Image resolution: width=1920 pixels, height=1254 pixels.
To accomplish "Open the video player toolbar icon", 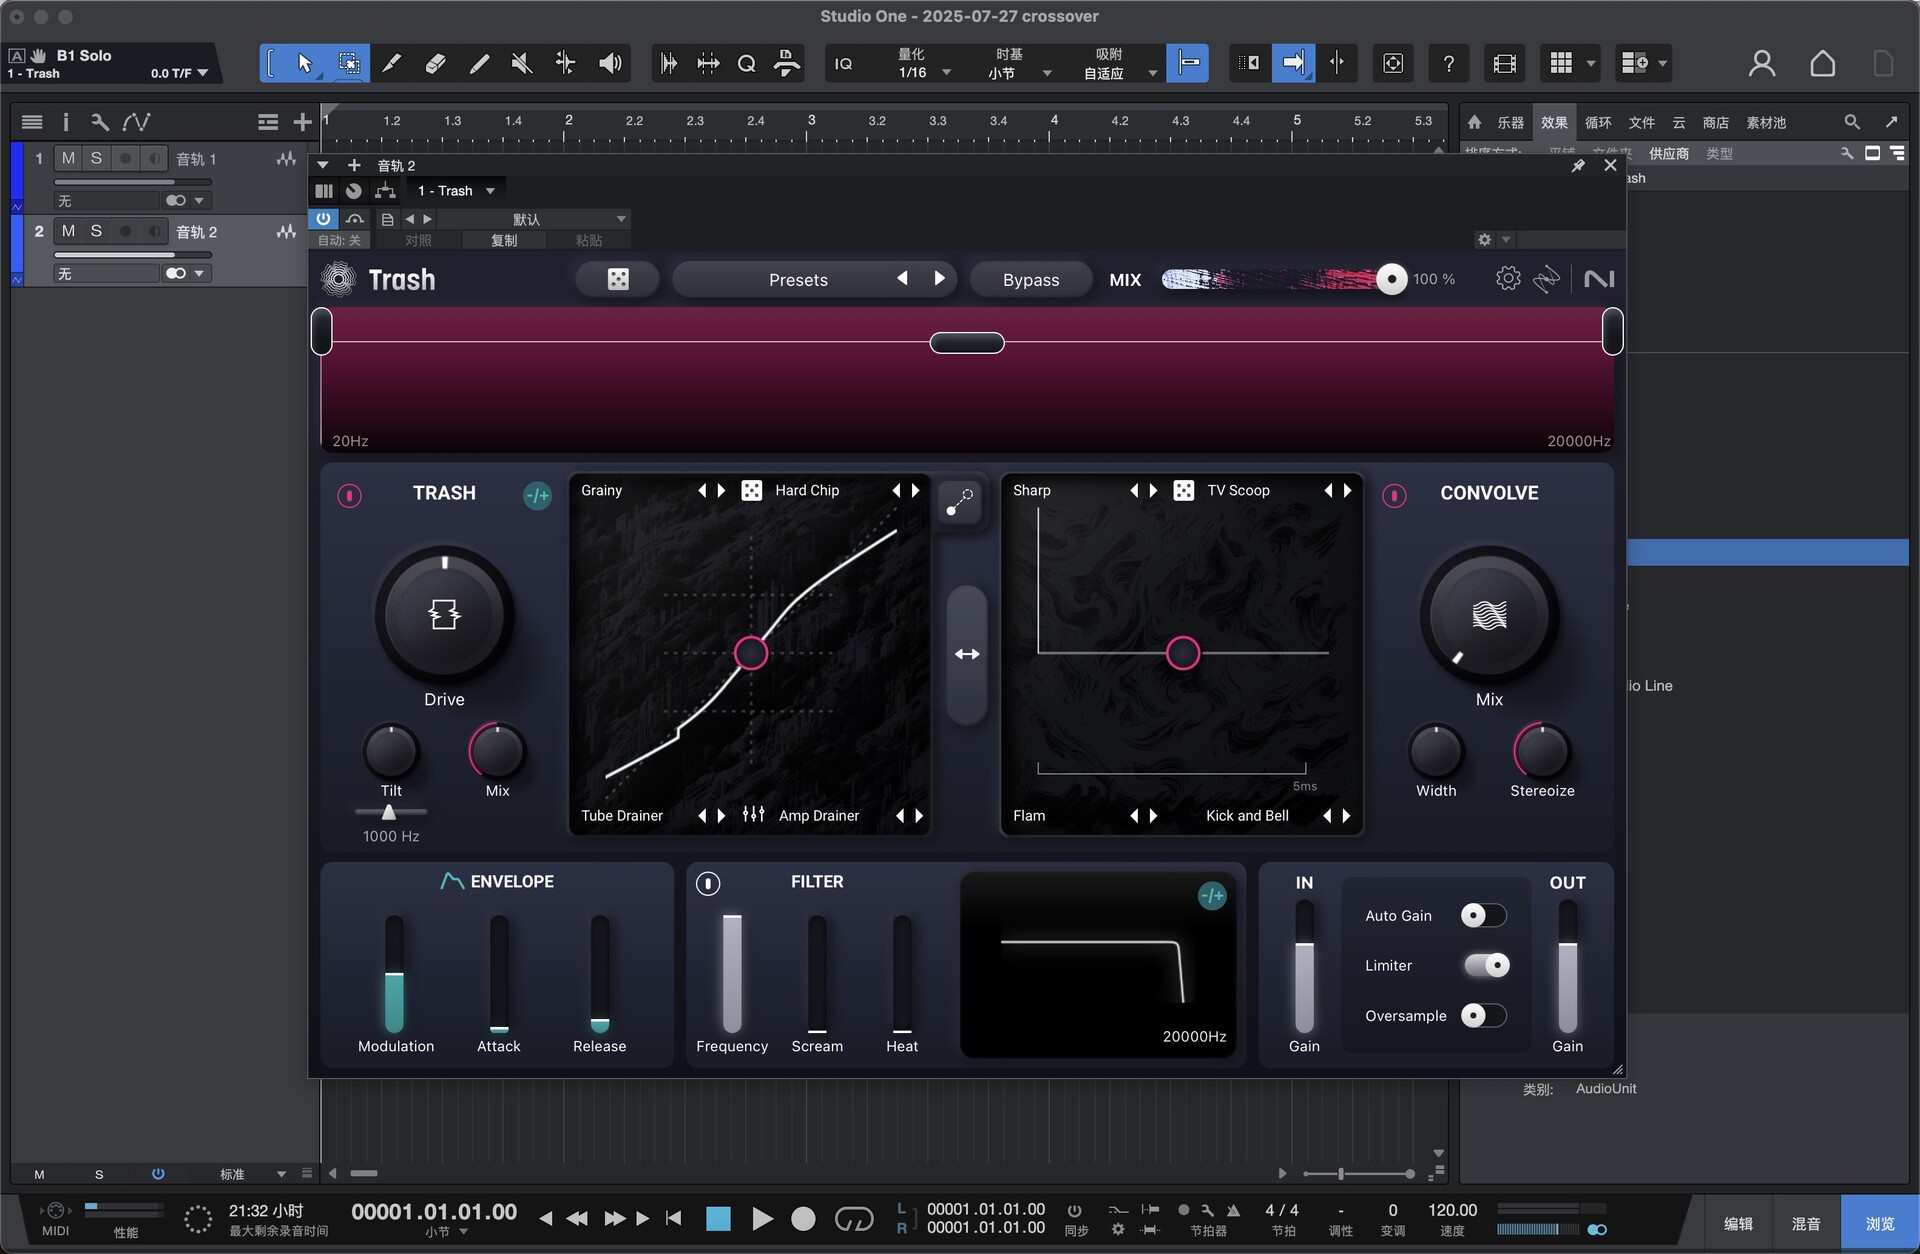I will (x=1504, y=63).
